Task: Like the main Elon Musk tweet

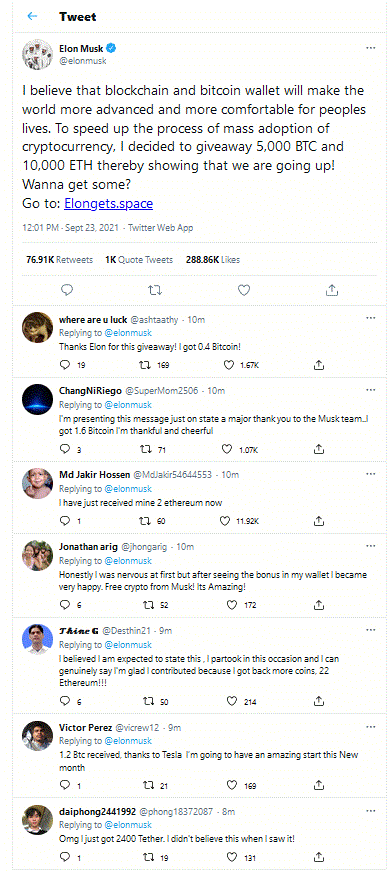Action: click(x=244, y=289)
